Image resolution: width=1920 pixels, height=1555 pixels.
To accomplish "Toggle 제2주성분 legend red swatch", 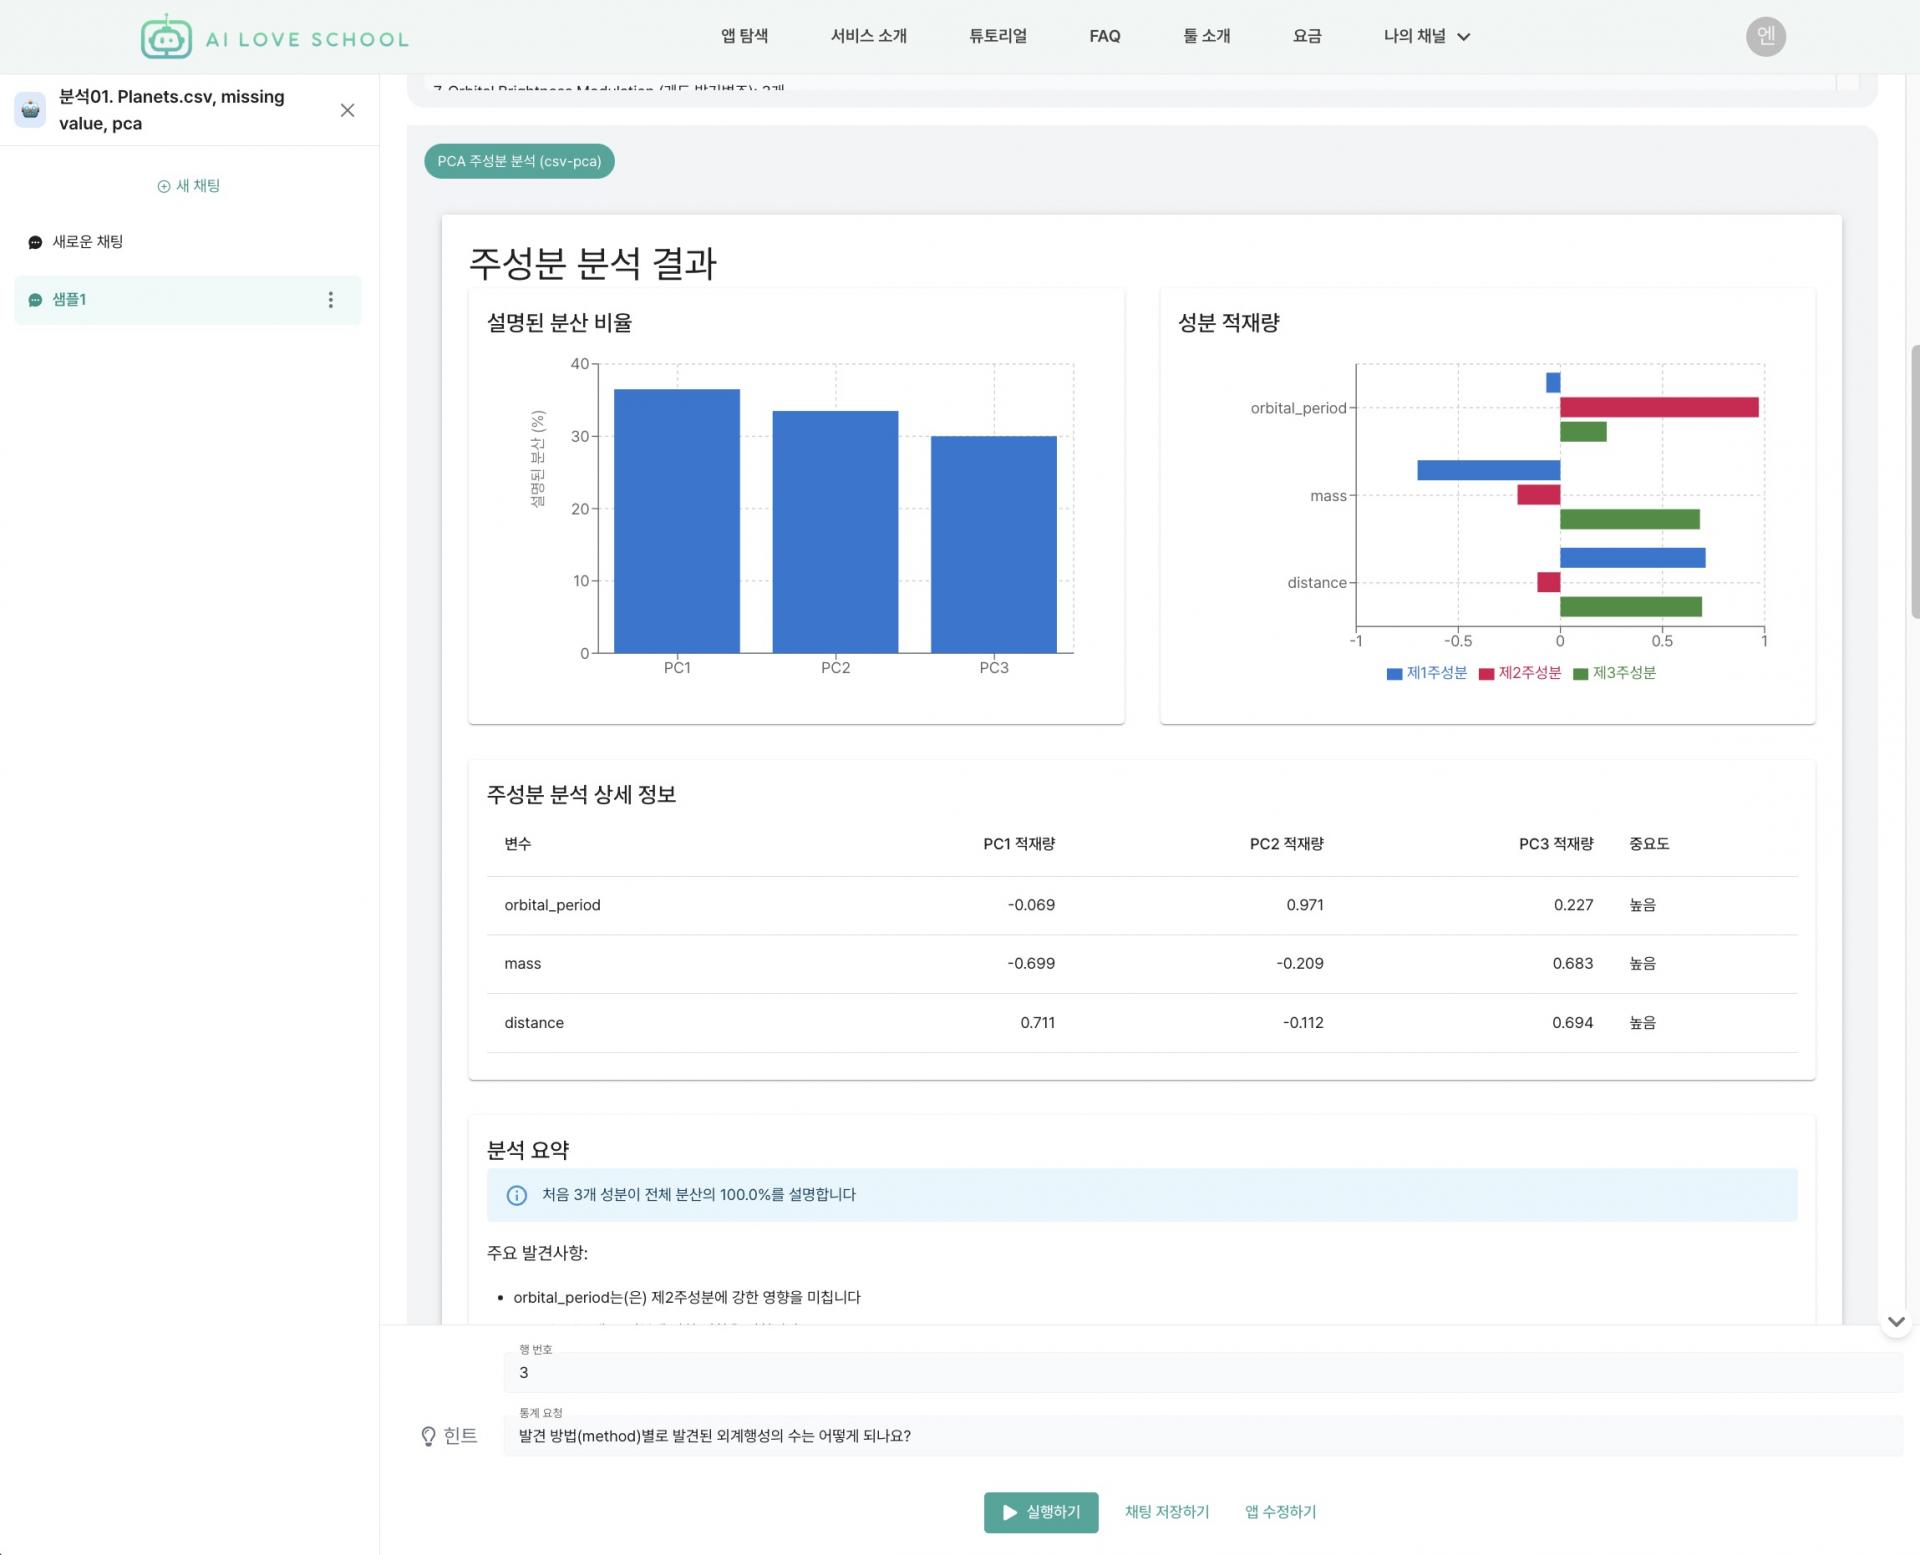I will coord(1486,674).
